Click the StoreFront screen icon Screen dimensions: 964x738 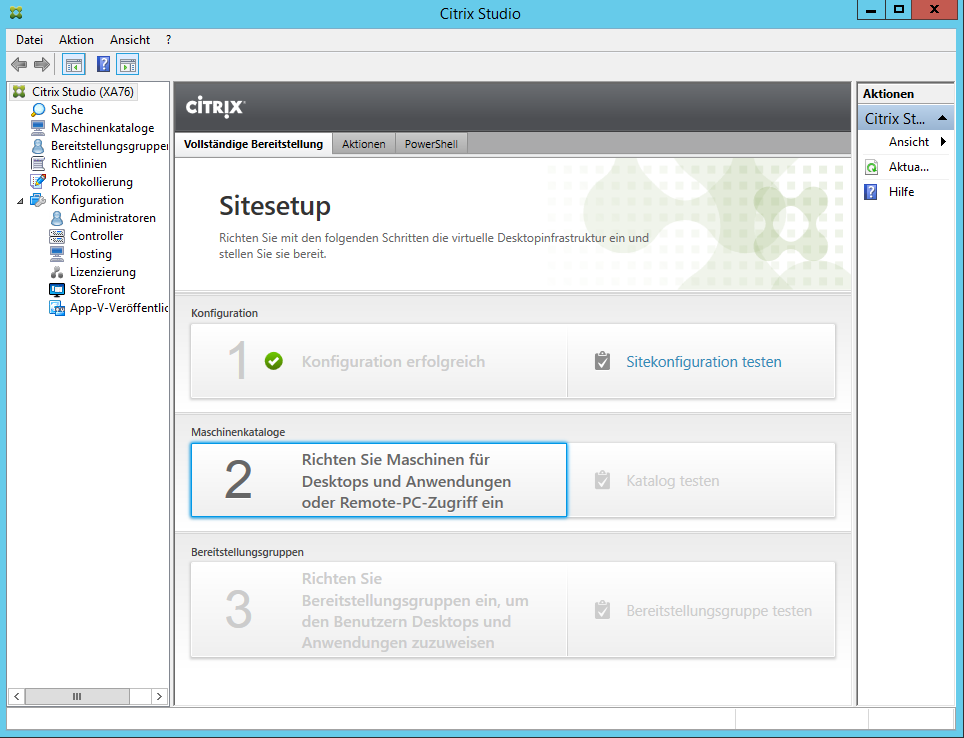(x=57, y=290)
